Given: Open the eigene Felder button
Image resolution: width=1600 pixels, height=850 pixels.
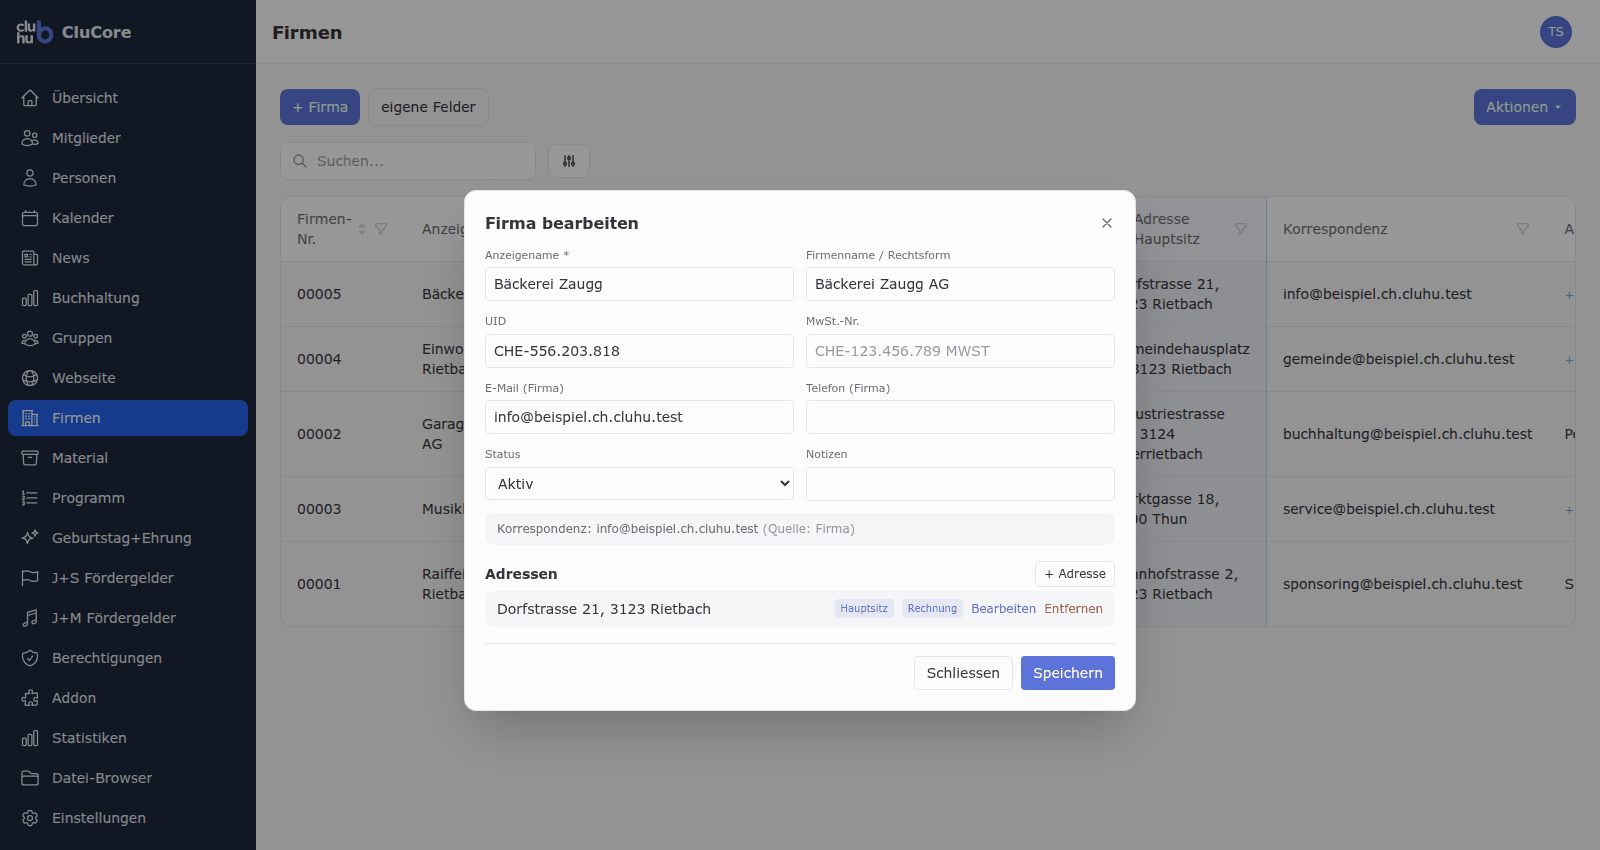Looking at the screenshot, I should pos(428,107).
